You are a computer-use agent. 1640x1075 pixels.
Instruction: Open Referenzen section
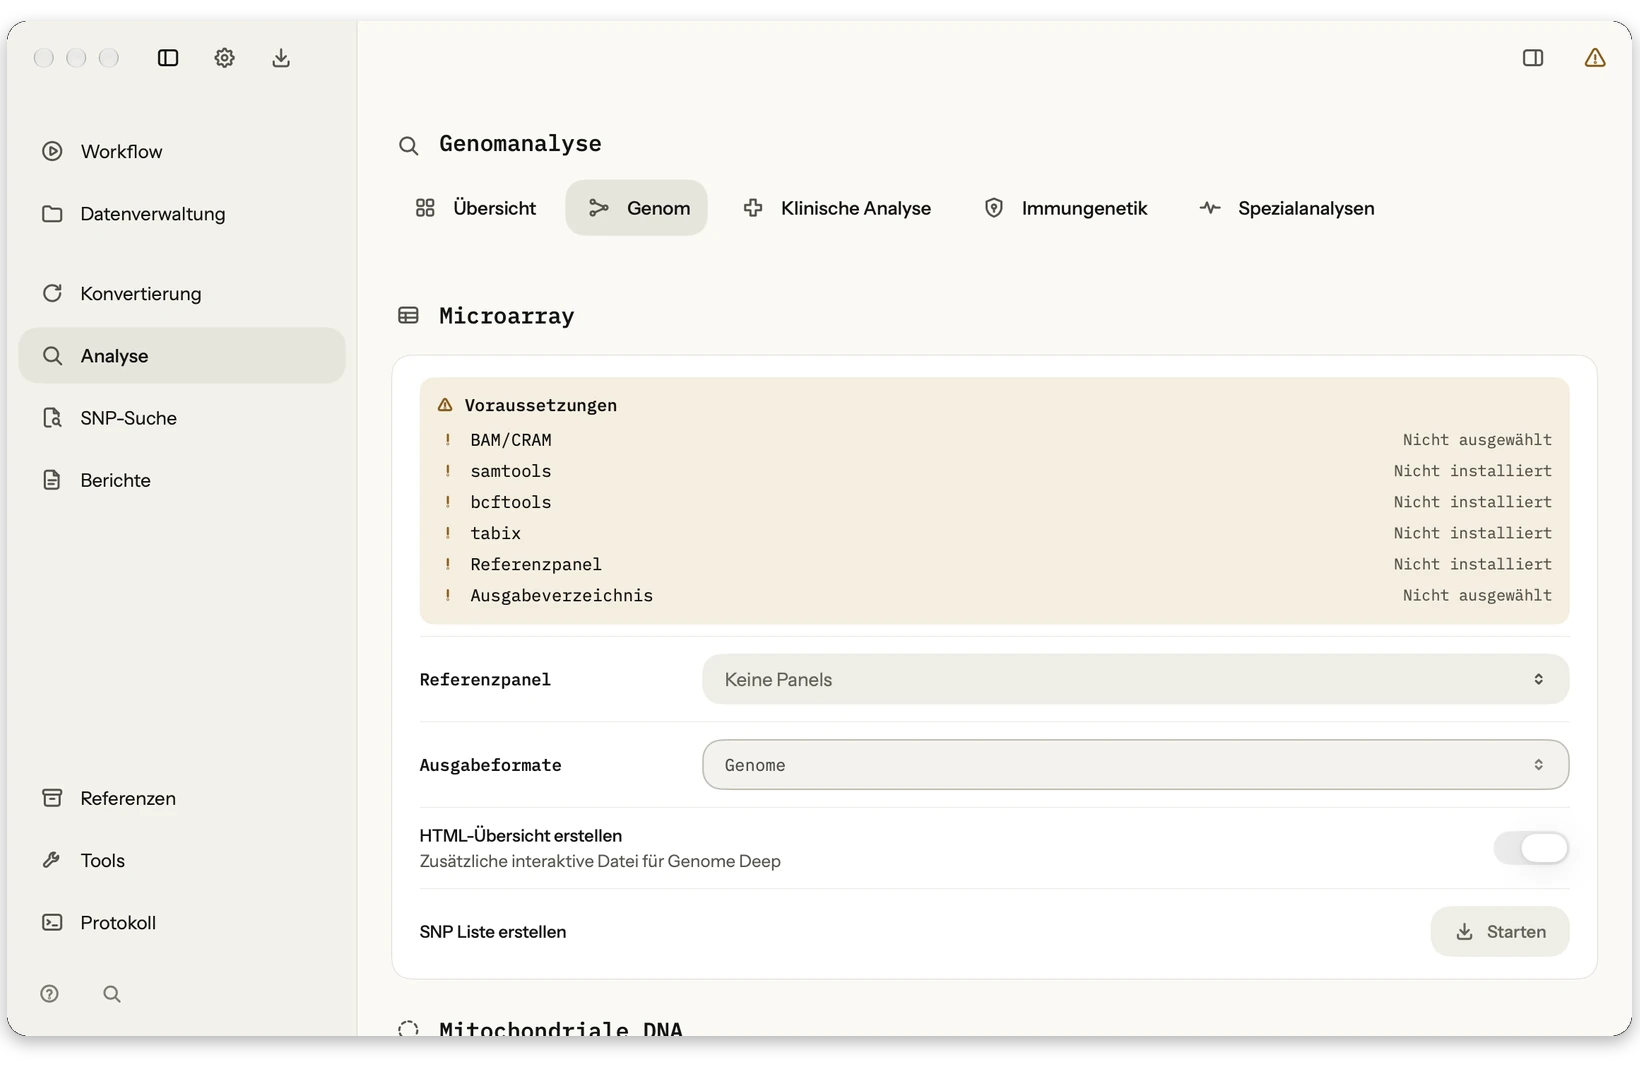[182, 798]
